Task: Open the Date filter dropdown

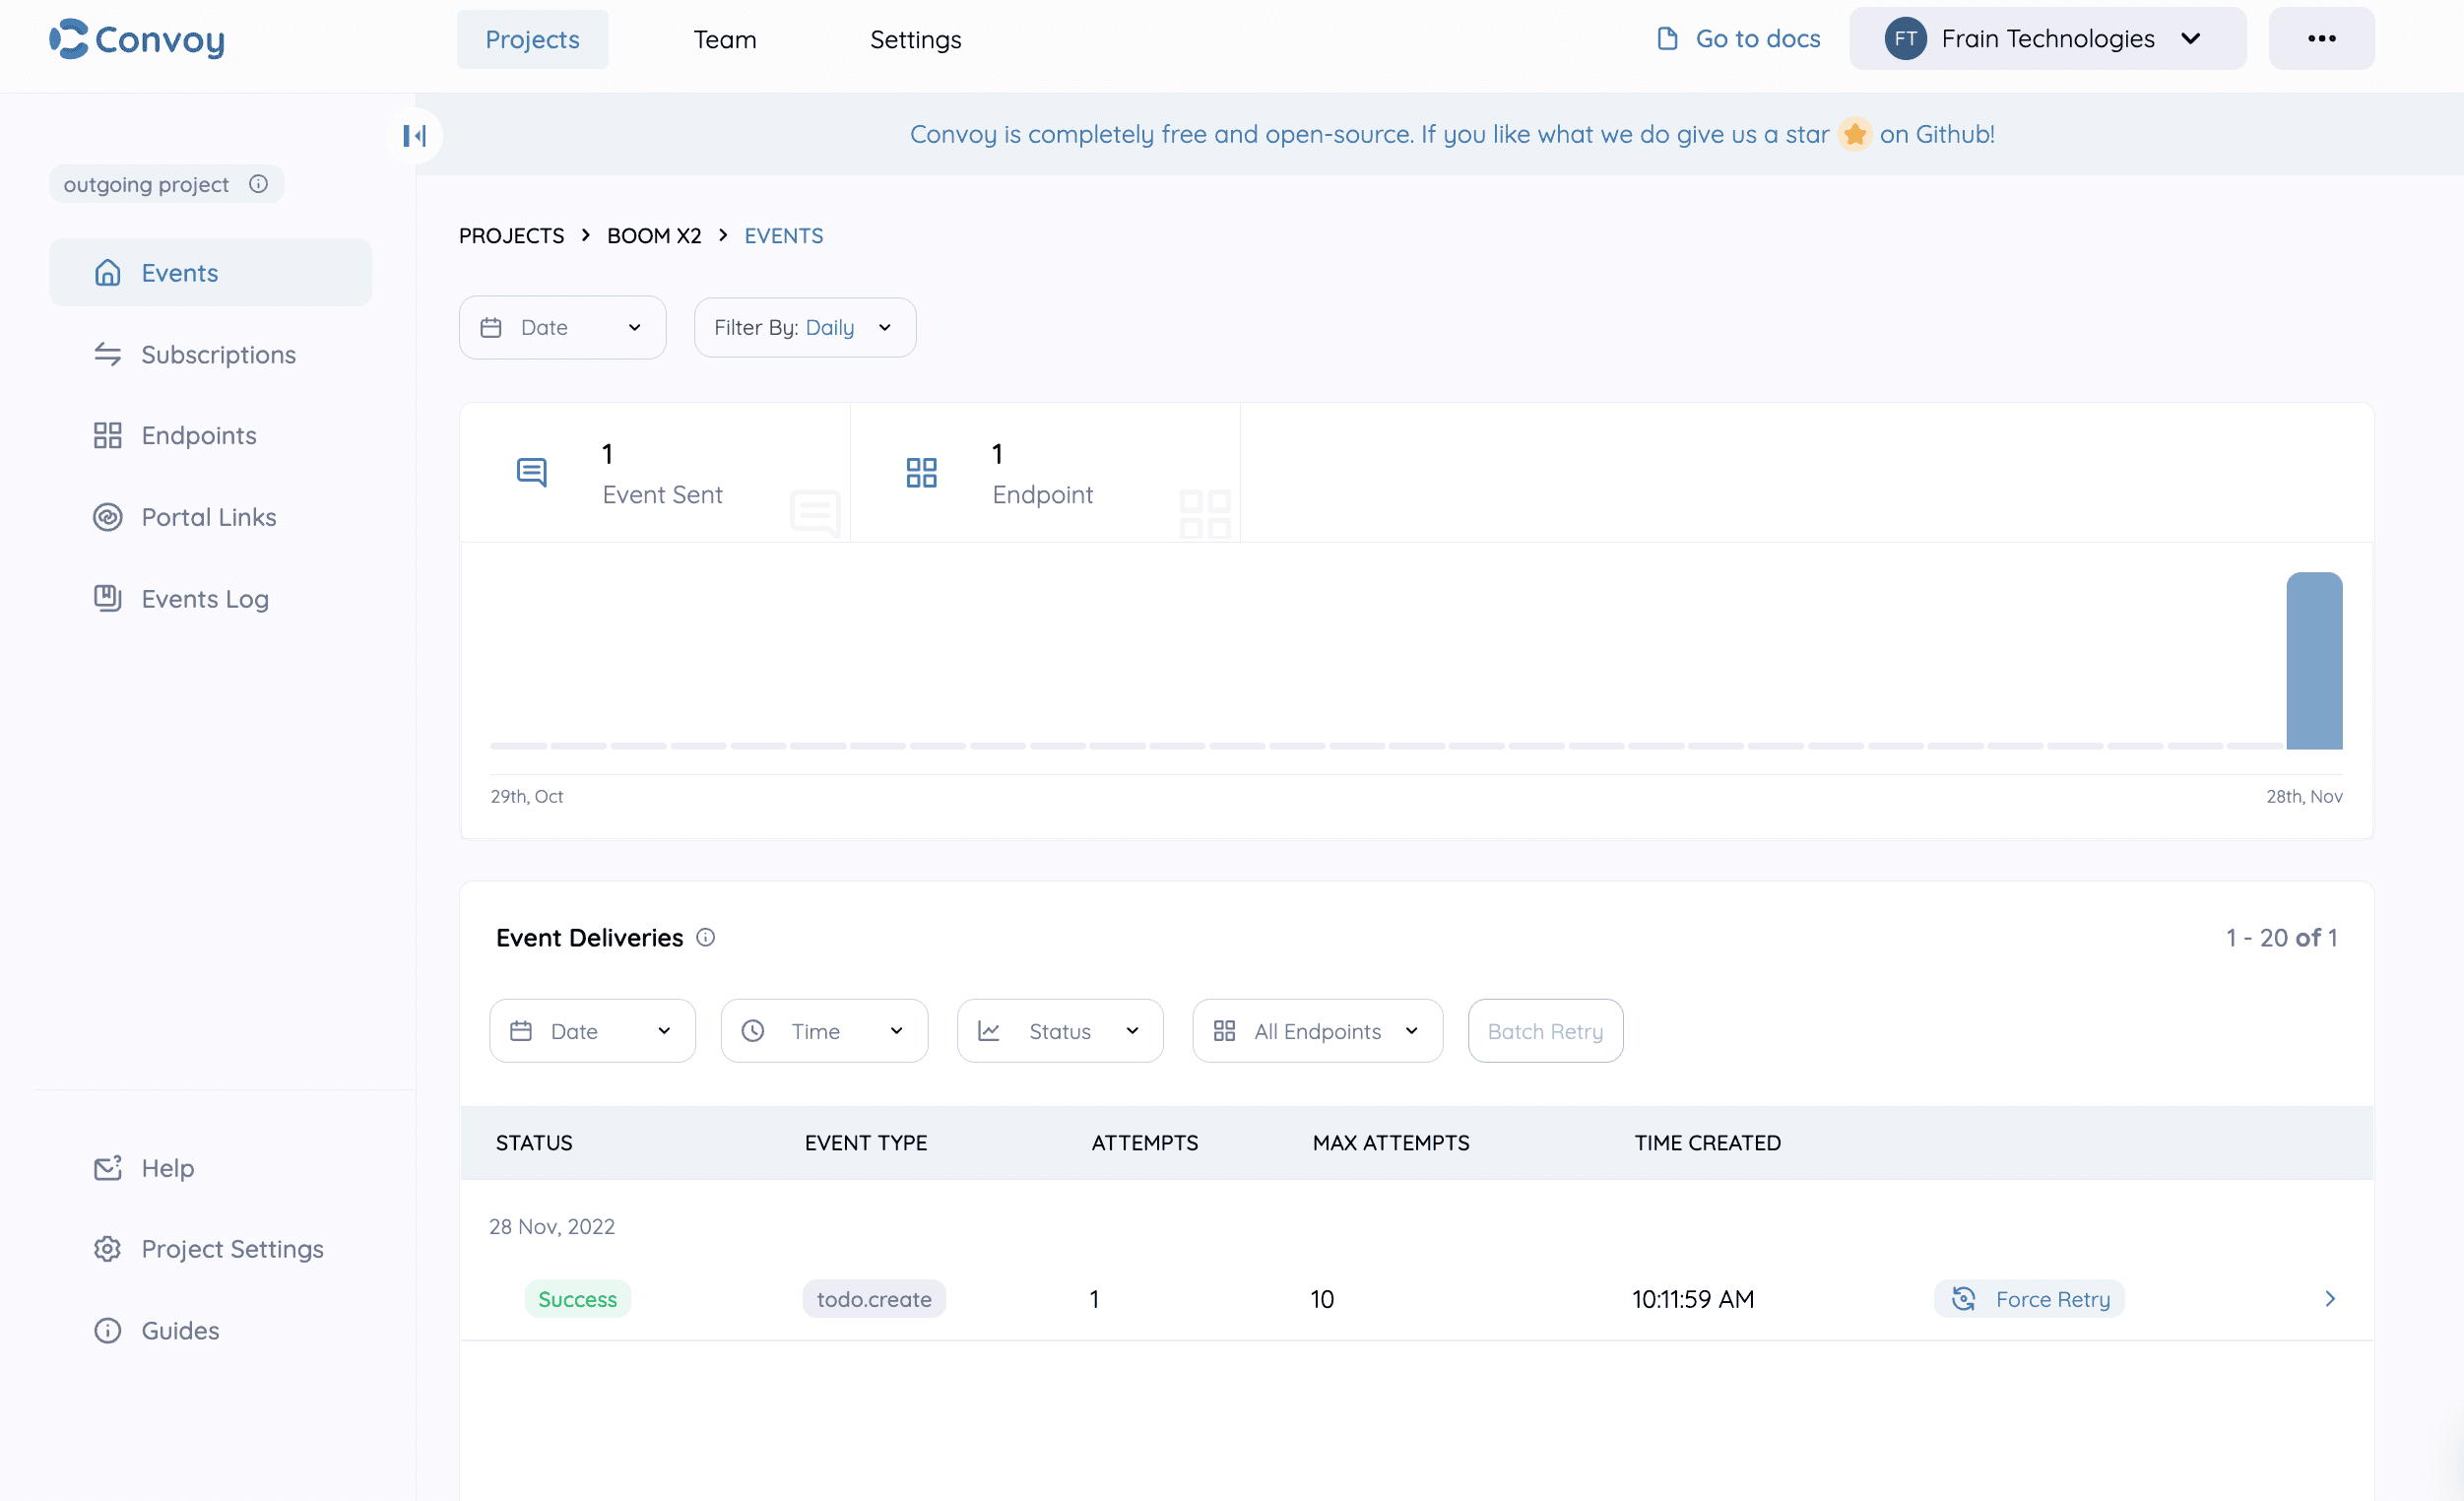Action: [561, 327]
